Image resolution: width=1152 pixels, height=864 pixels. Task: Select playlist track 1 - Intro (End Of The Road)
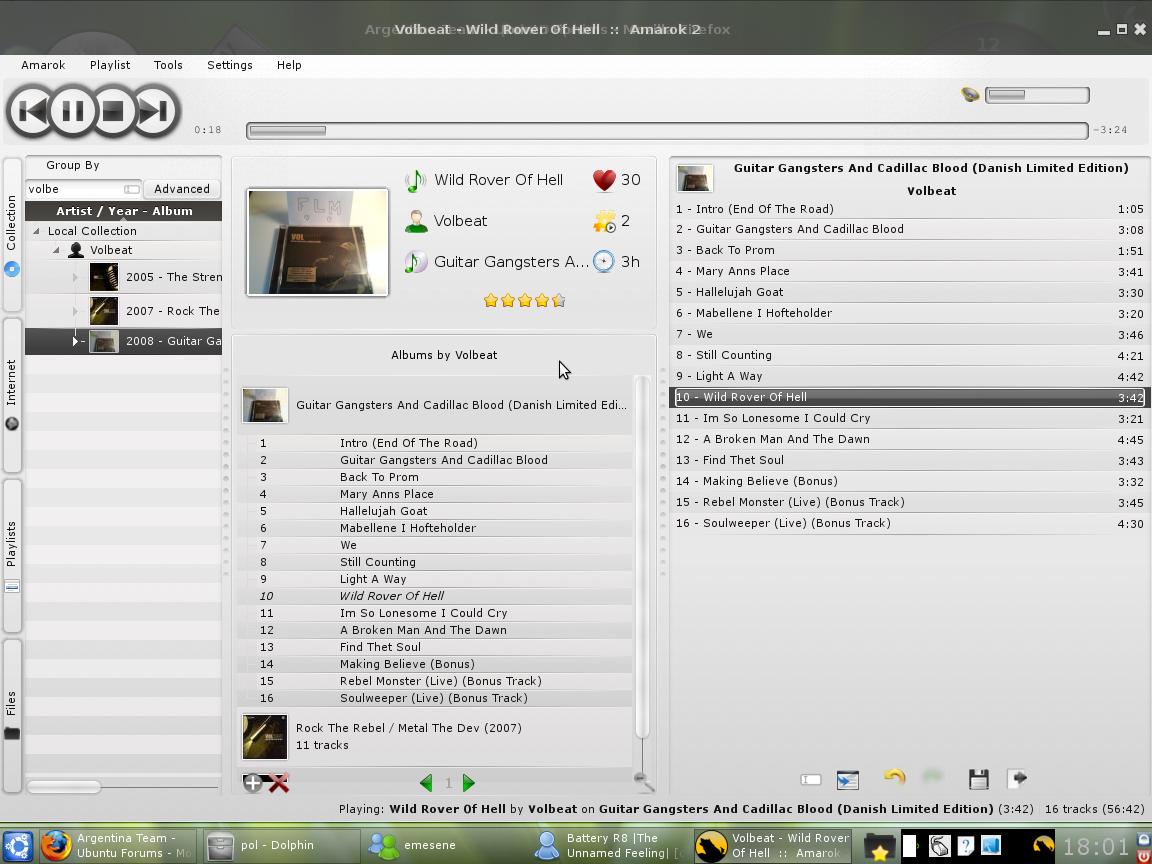pyautogui.click(x=910, y=209)
